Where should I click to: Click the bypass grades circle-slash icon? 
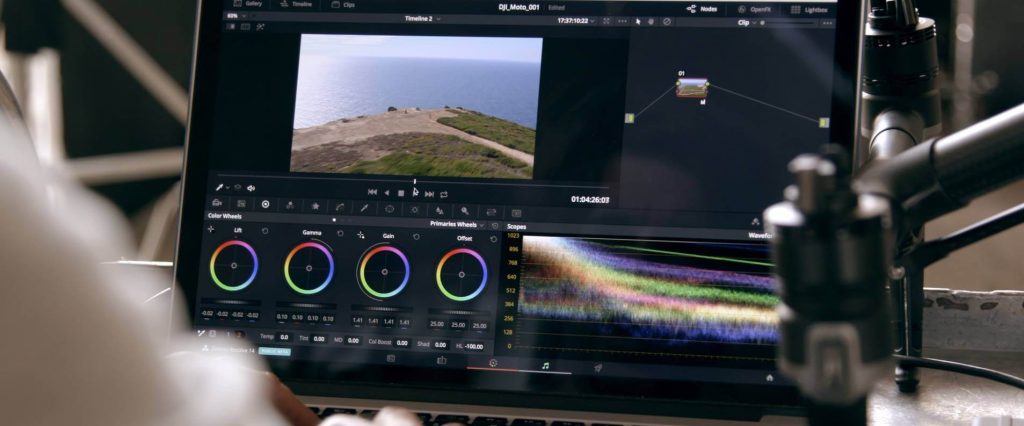pyautogui.click(x=667, y=22)
